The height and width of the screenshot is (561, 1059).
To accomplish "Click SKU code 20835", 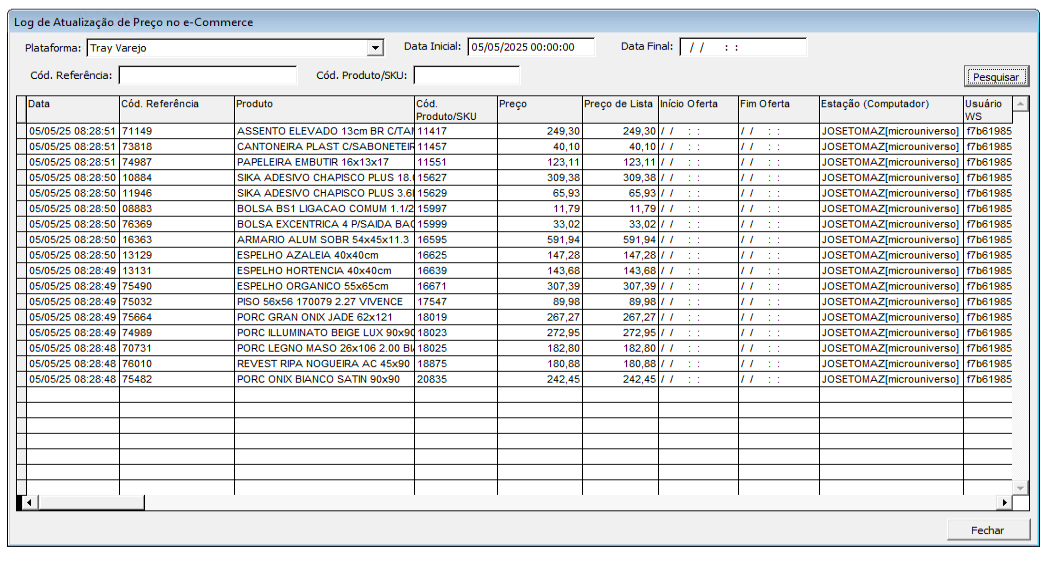I will tap(456, 379).
